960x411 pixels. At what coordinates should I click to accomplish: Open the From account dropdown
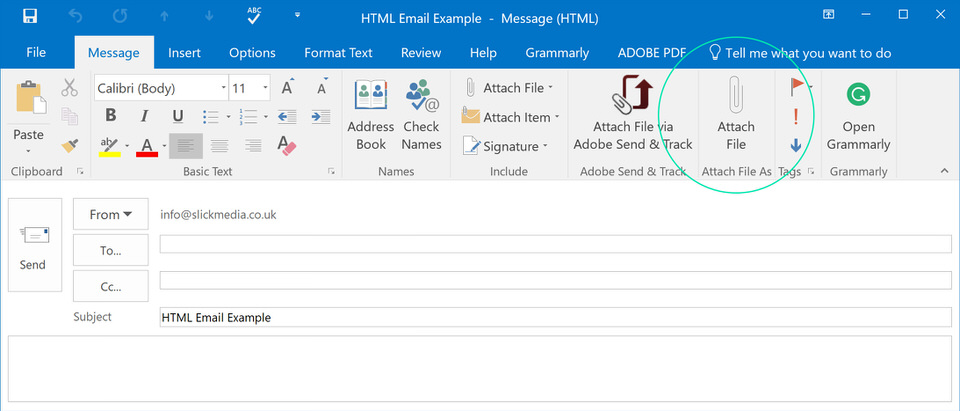tap(110, 214)
